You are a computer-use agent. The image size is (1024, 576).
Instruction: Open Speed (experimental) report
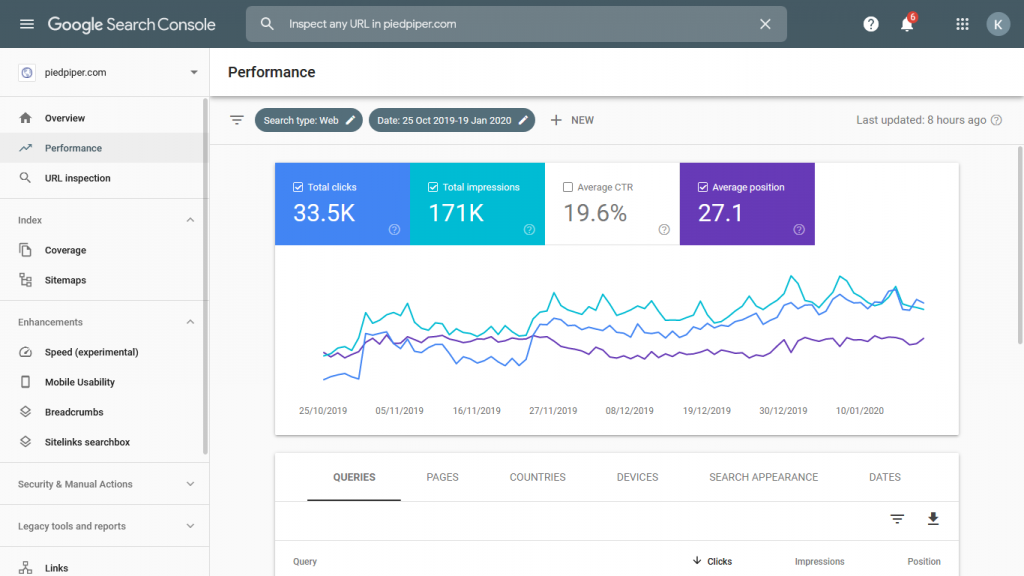[102, 352]
